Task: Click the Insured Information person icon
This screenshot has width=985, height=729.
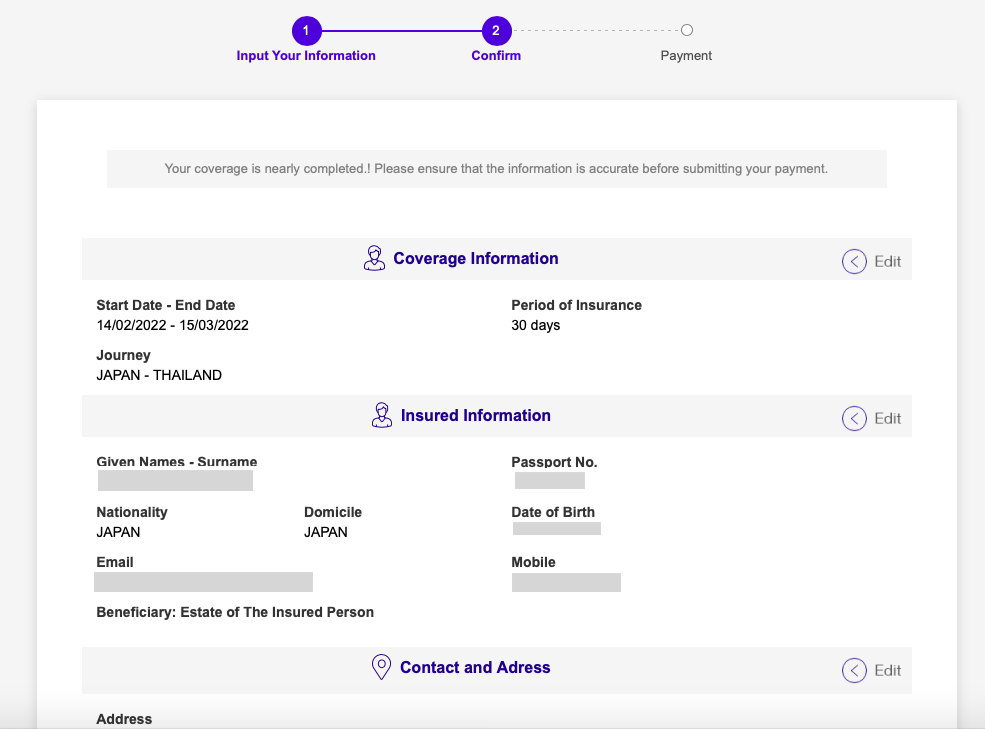Action: (x=381, y=415)
